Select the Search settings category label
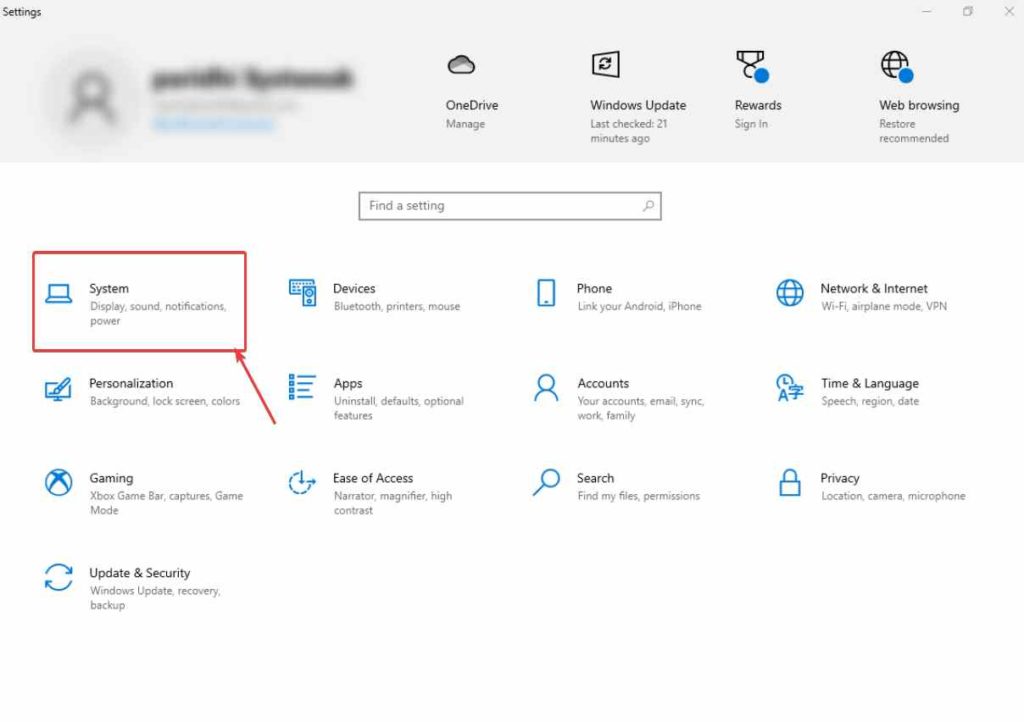Image resolution: width=1024 pixels, height=722 pixels. click(x=595, y=478)
